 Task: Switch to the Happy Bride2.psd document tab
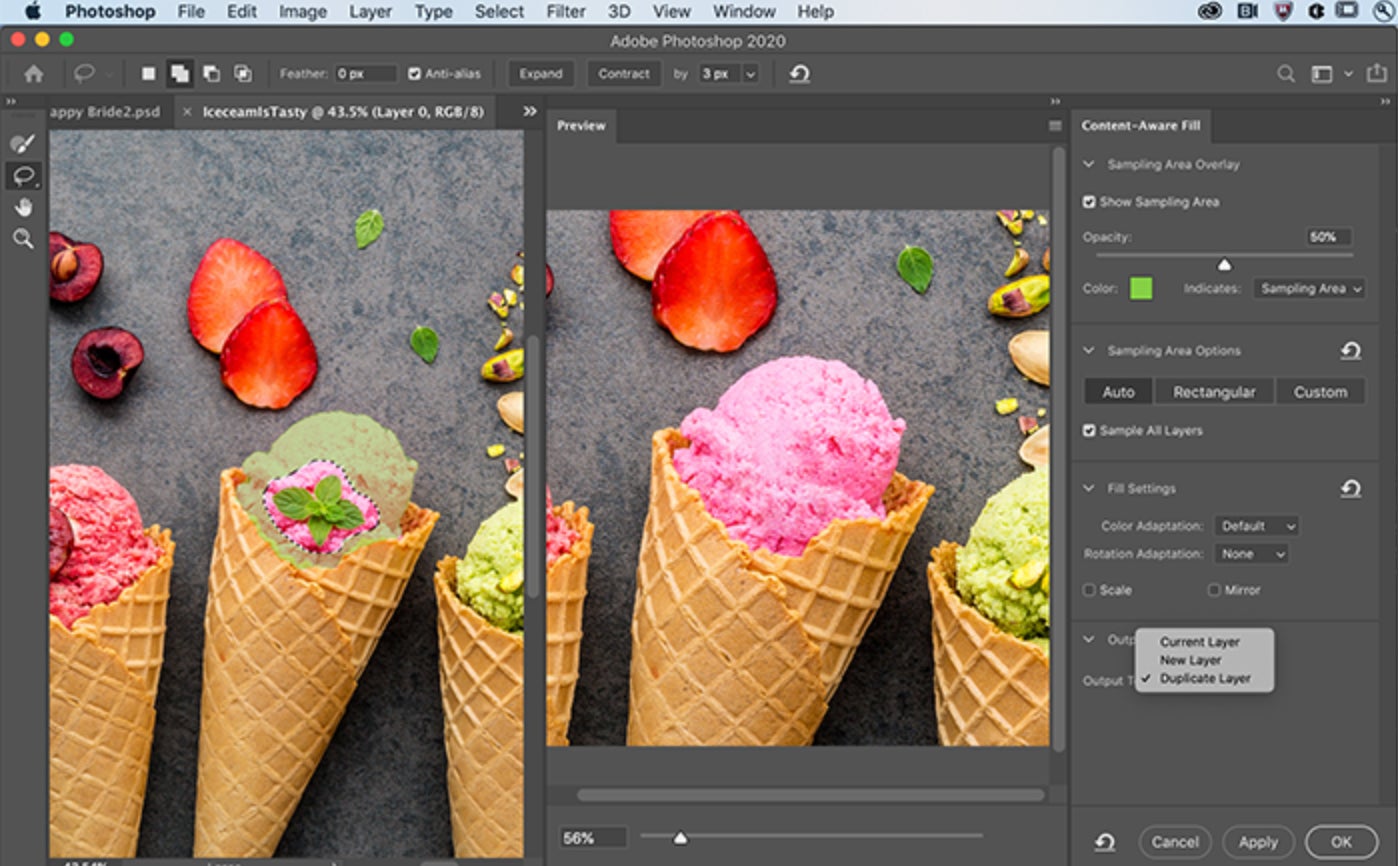coord(104,112)
